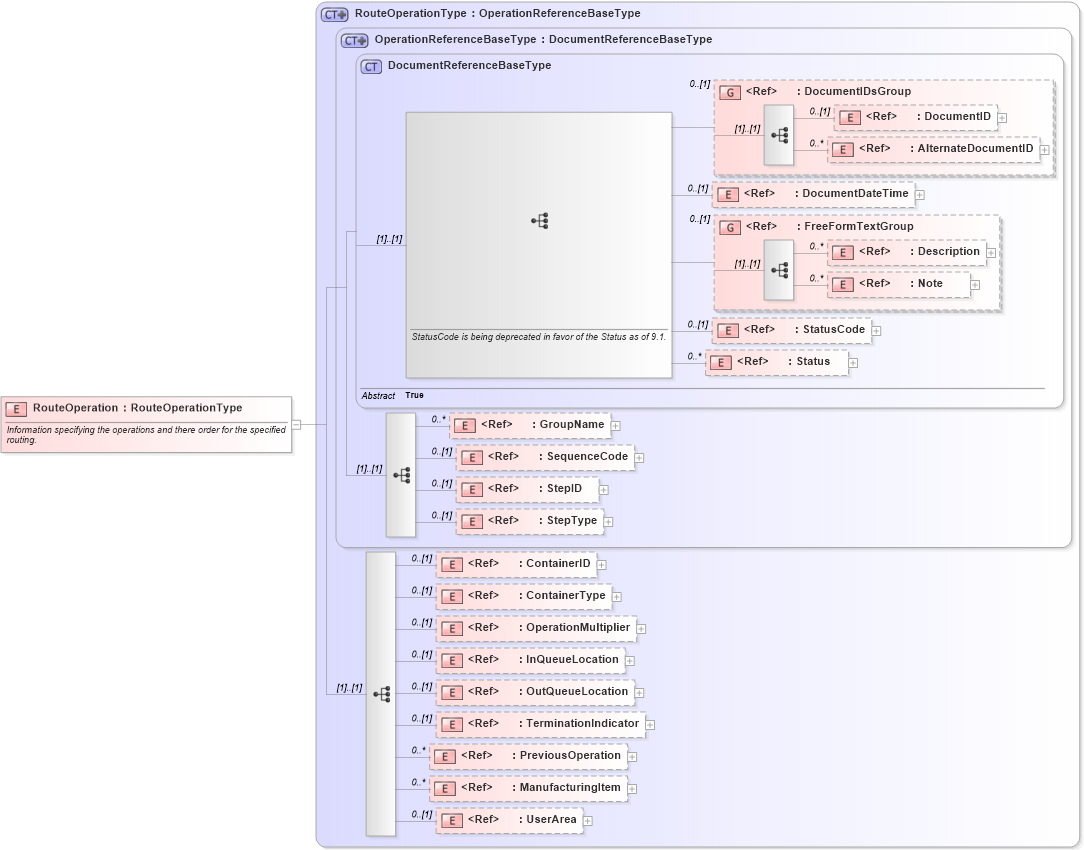Image resolution: width=1084 pixels, height=850 pixels.
Task: Click the G group icon for DocumentIDsGroup
Action: click(x=729, y=91)
